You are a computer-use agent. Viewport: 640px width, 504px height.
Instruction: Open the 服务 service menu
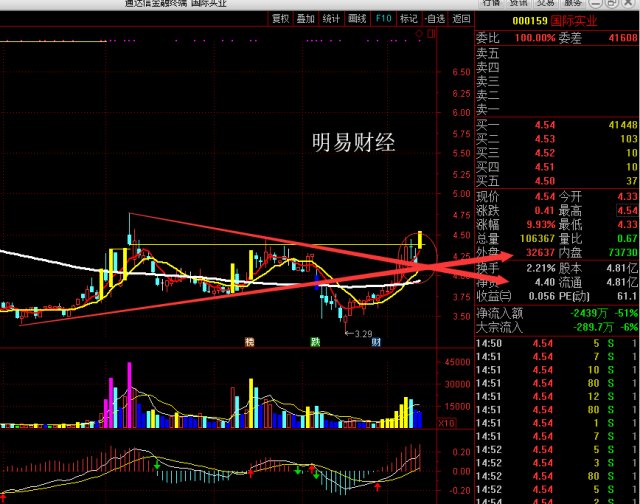(574, 3)
